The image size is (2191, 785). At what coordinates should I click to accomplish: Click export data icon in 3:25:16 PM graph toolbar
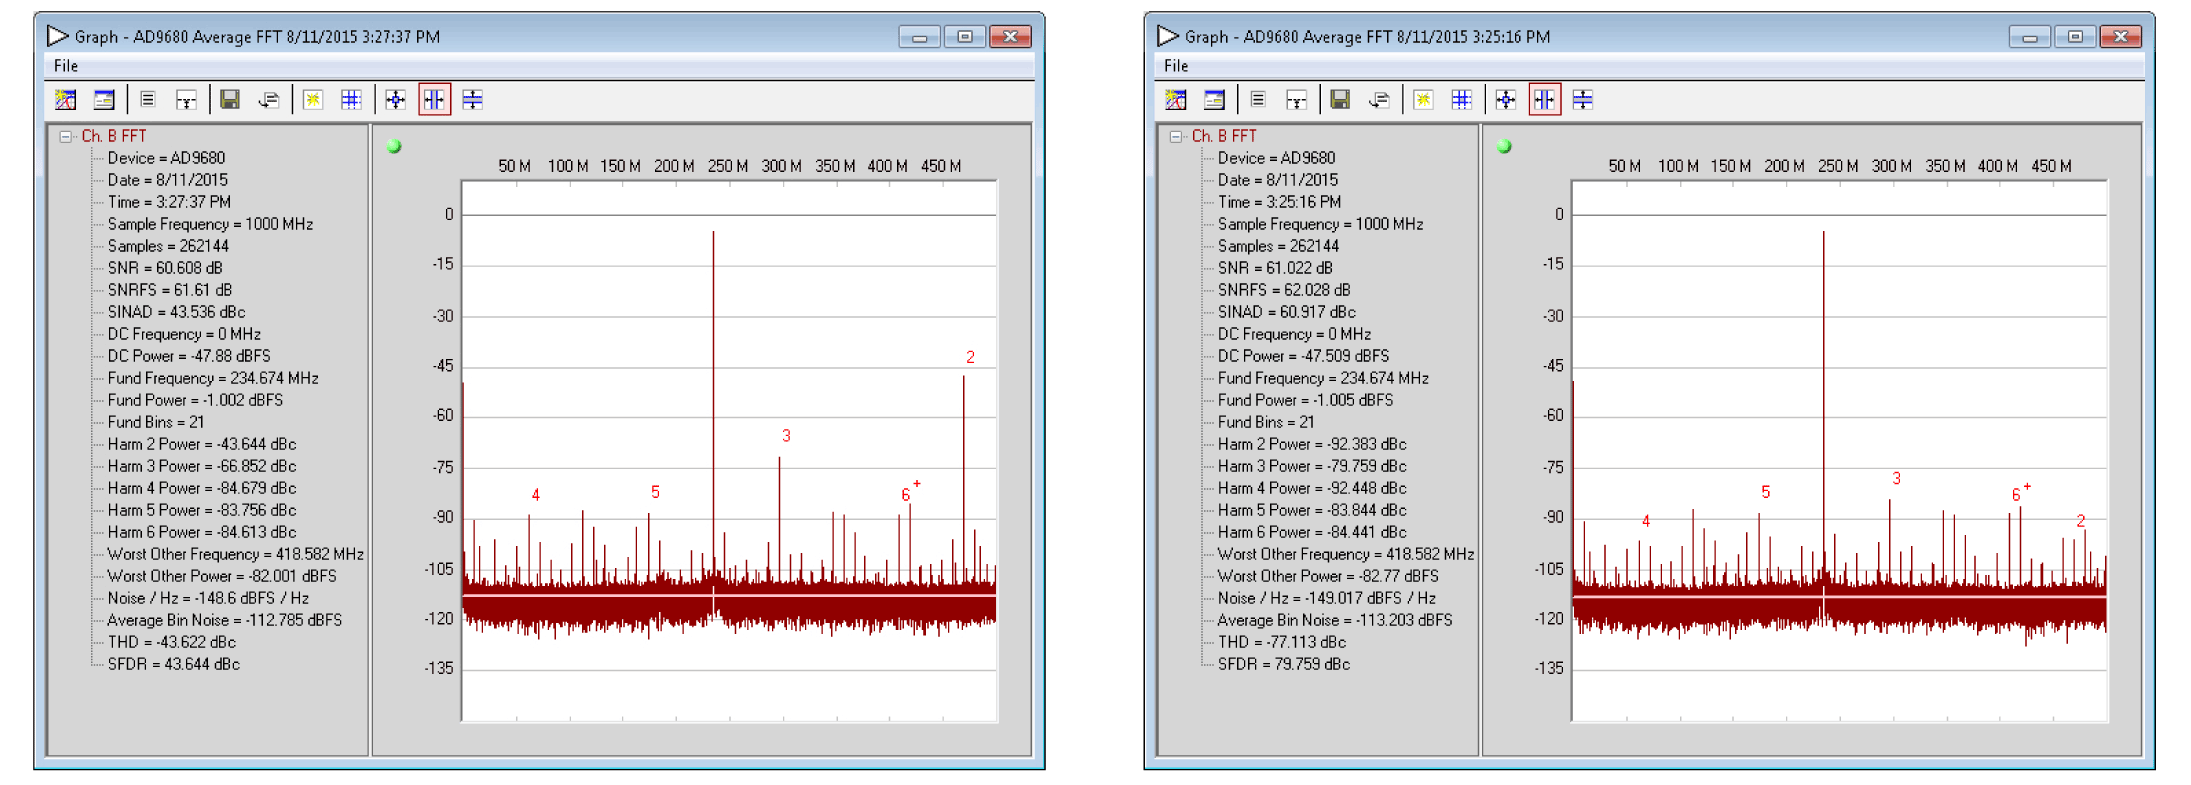click(1379, 99)
